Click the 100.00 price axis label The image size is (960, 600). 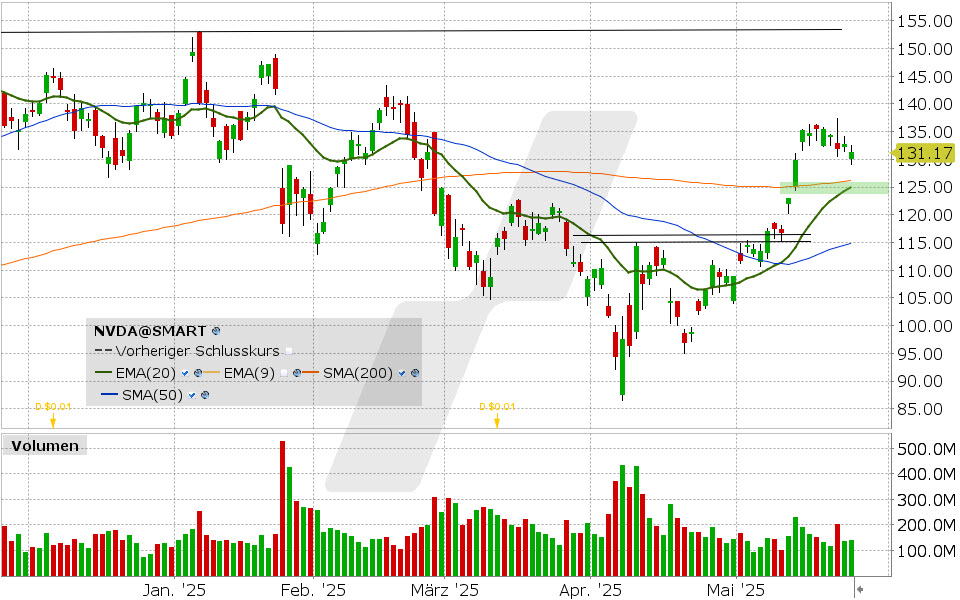click(924, 326)
